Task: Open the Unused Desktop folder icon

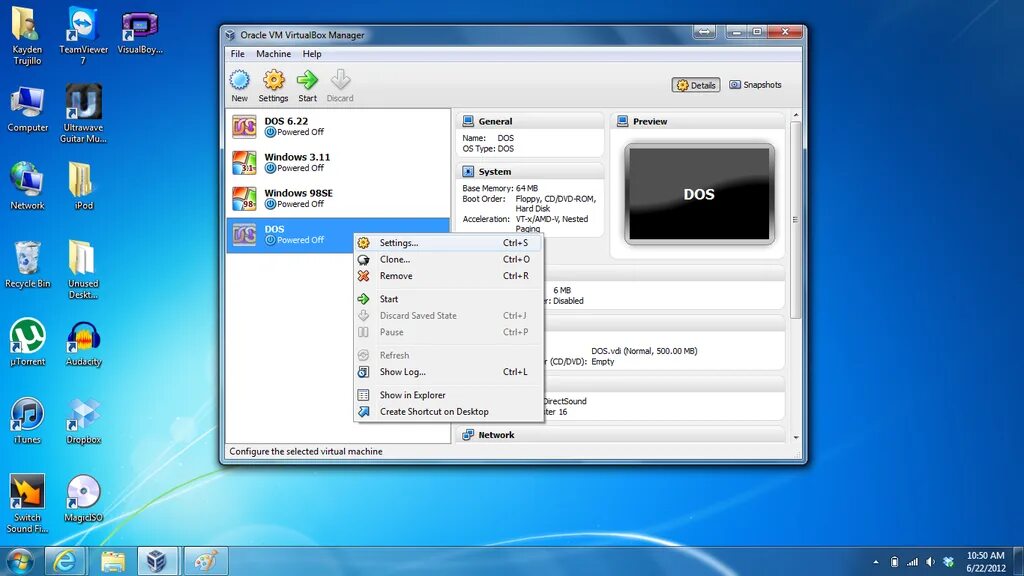Action: 83,270
